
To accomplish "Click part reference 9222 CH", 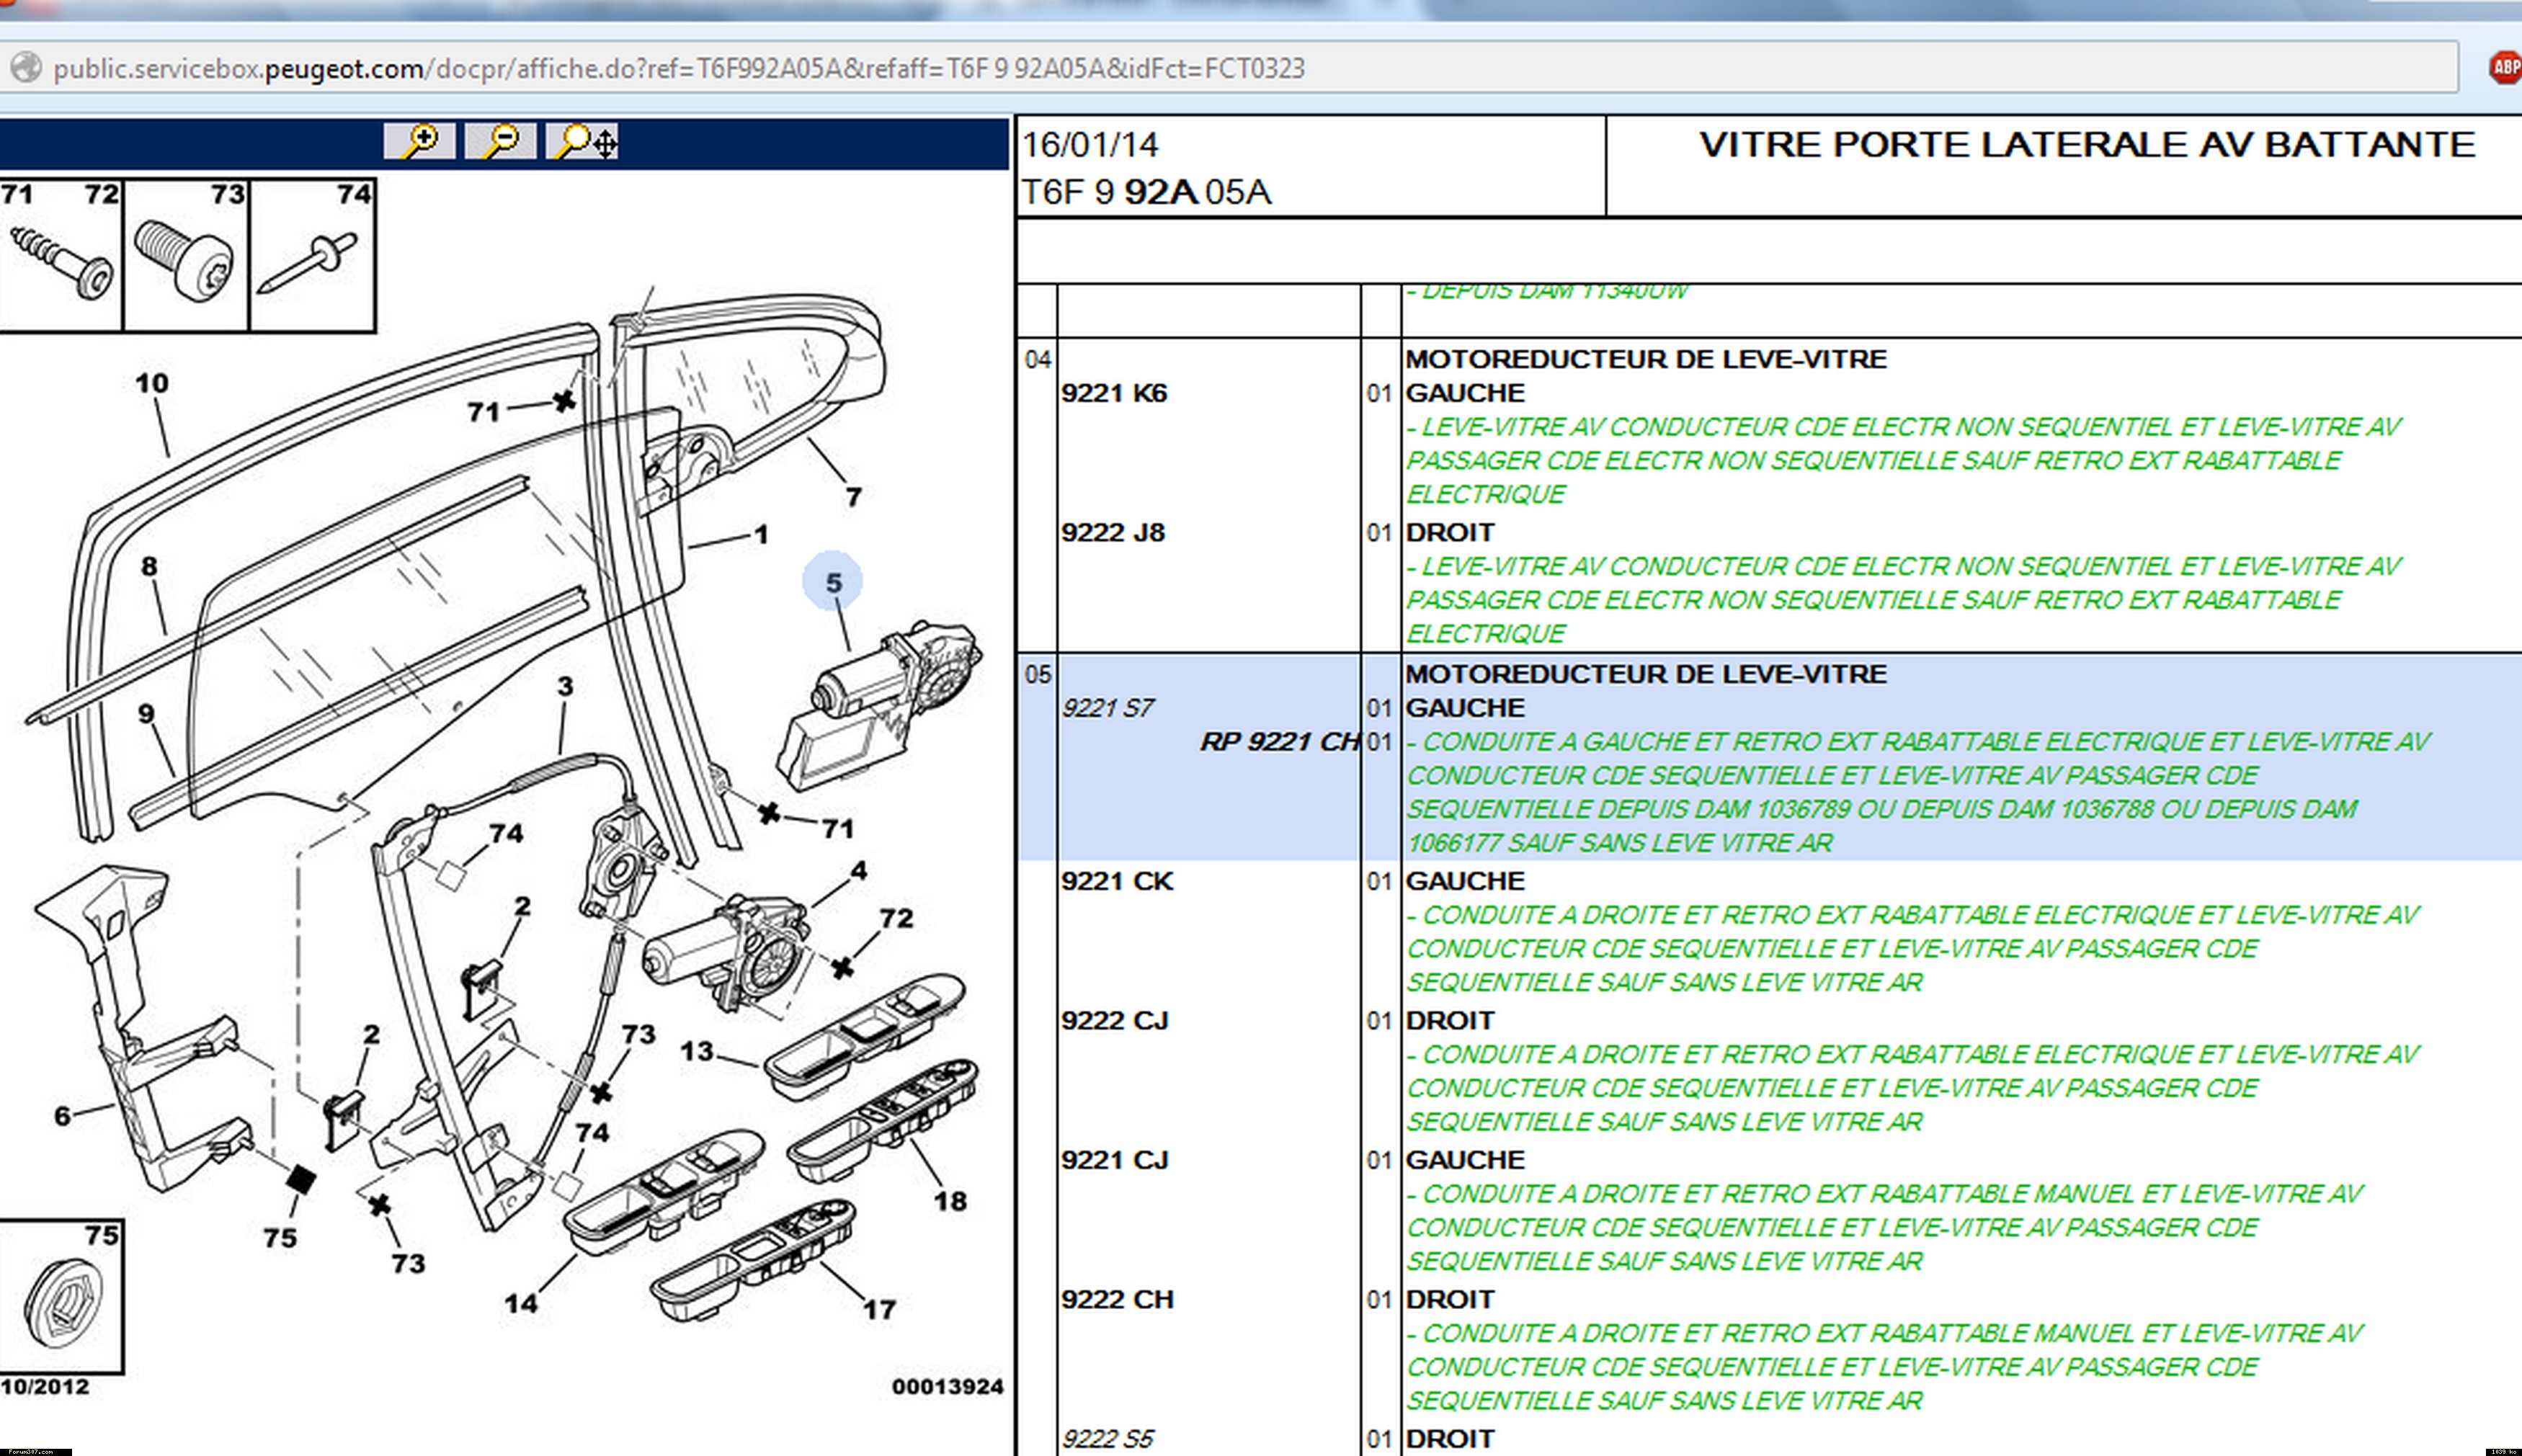I will pyautogui.click(x=1117, y=1299).
